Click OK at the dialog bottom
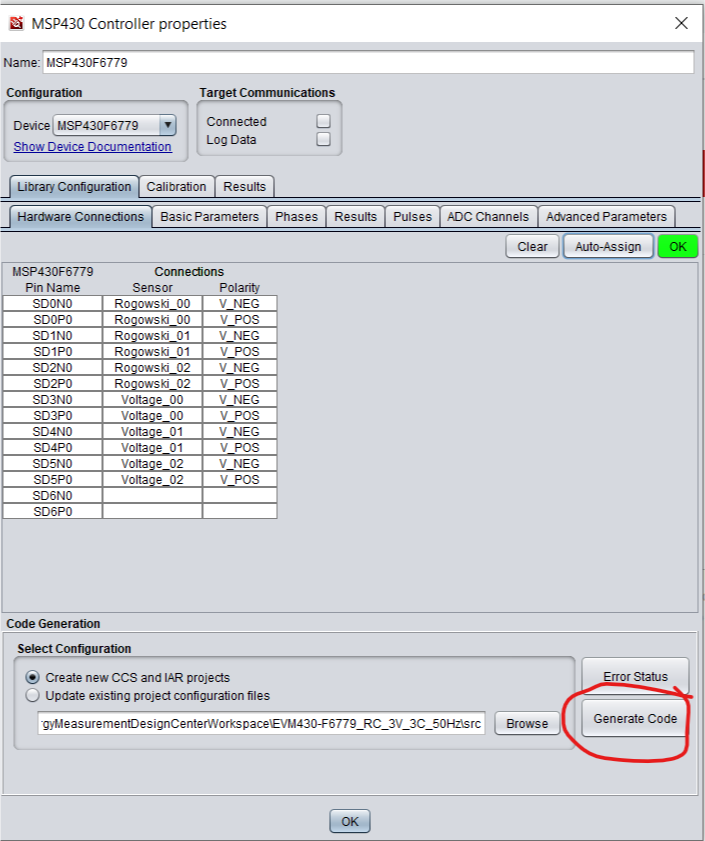 (x=350, y=821)
